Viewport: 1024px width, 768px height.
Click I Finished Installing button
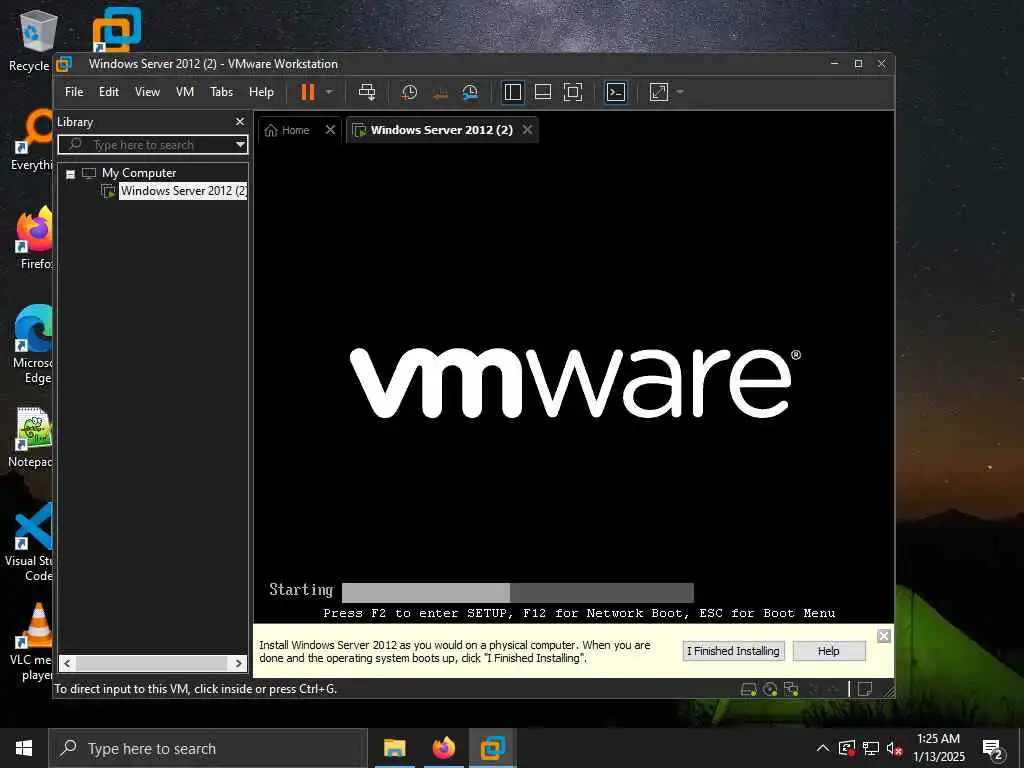[733, 651]
